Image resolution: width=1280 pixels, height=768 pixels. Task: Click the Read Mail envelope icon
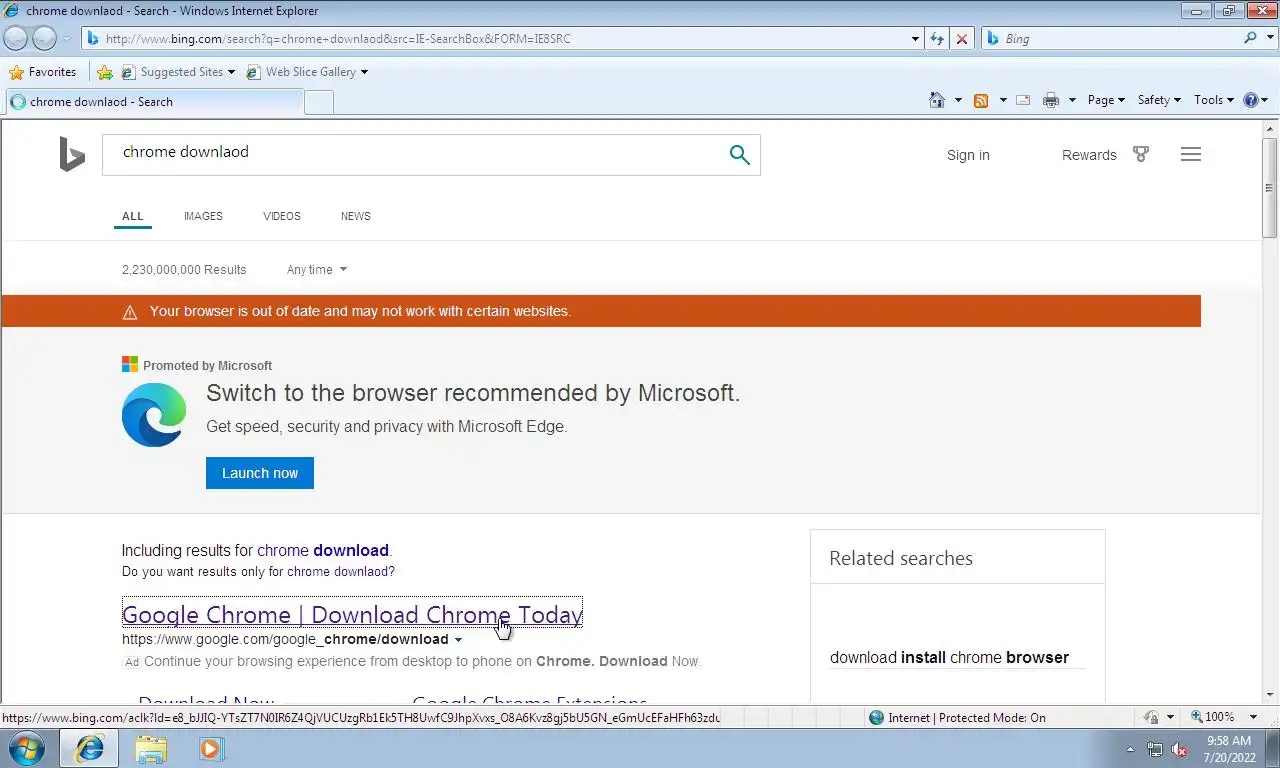1023,100
